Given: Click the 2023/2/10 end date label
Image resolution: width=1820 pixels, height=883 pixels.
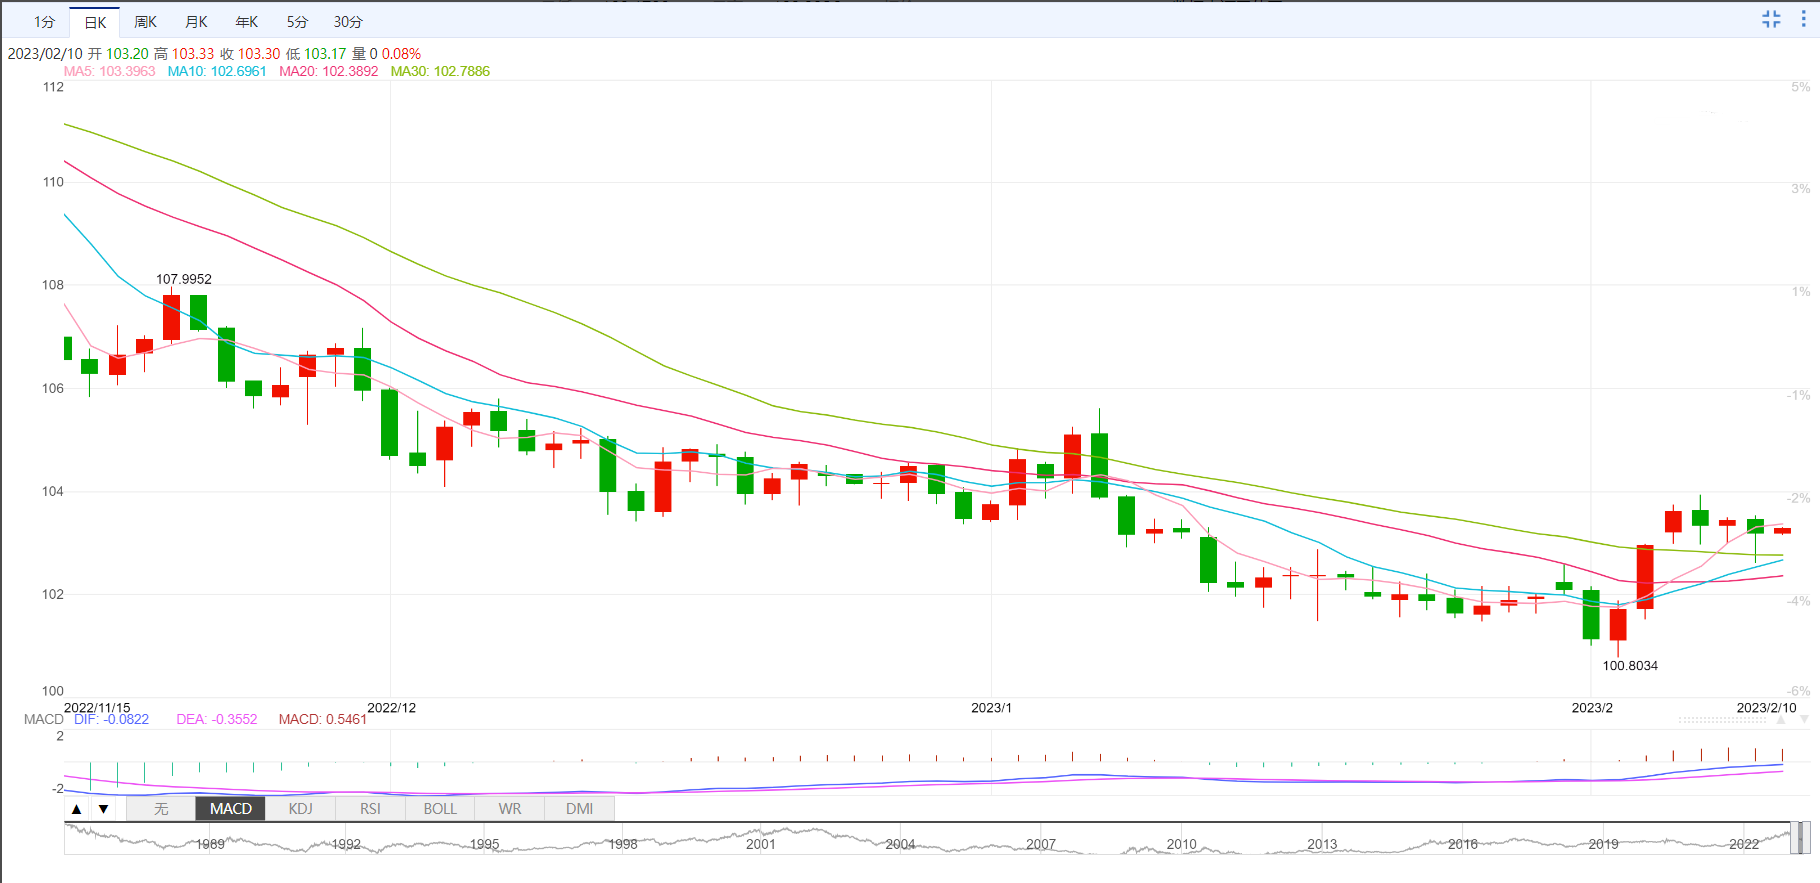Looking at the screenshot, I should tap(1766, 707).
